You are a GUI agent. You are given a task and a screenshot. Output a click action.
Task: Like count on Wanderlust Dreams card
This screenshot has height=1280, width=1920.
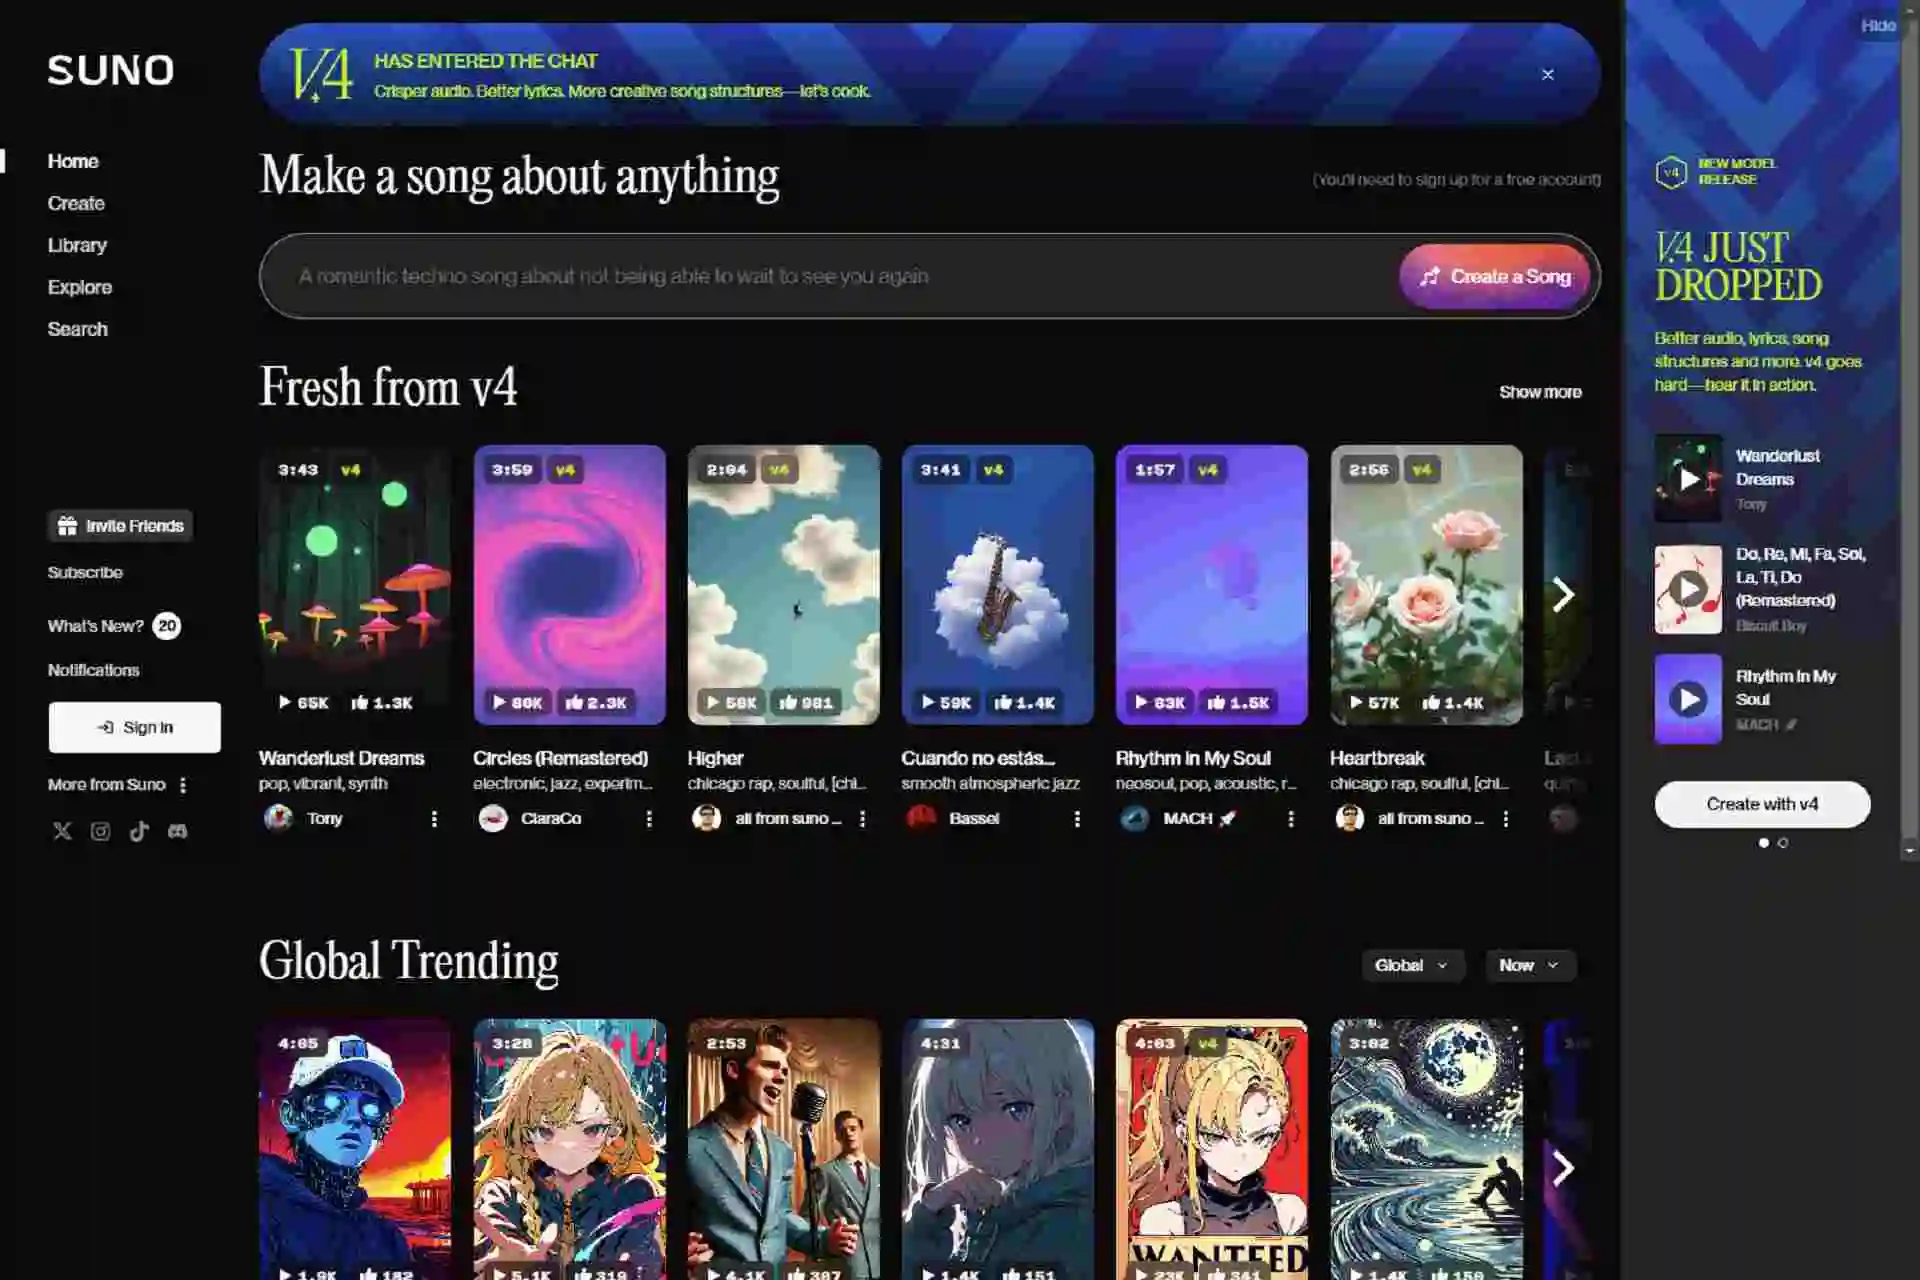pyautogui.click(x=382, y=702)
